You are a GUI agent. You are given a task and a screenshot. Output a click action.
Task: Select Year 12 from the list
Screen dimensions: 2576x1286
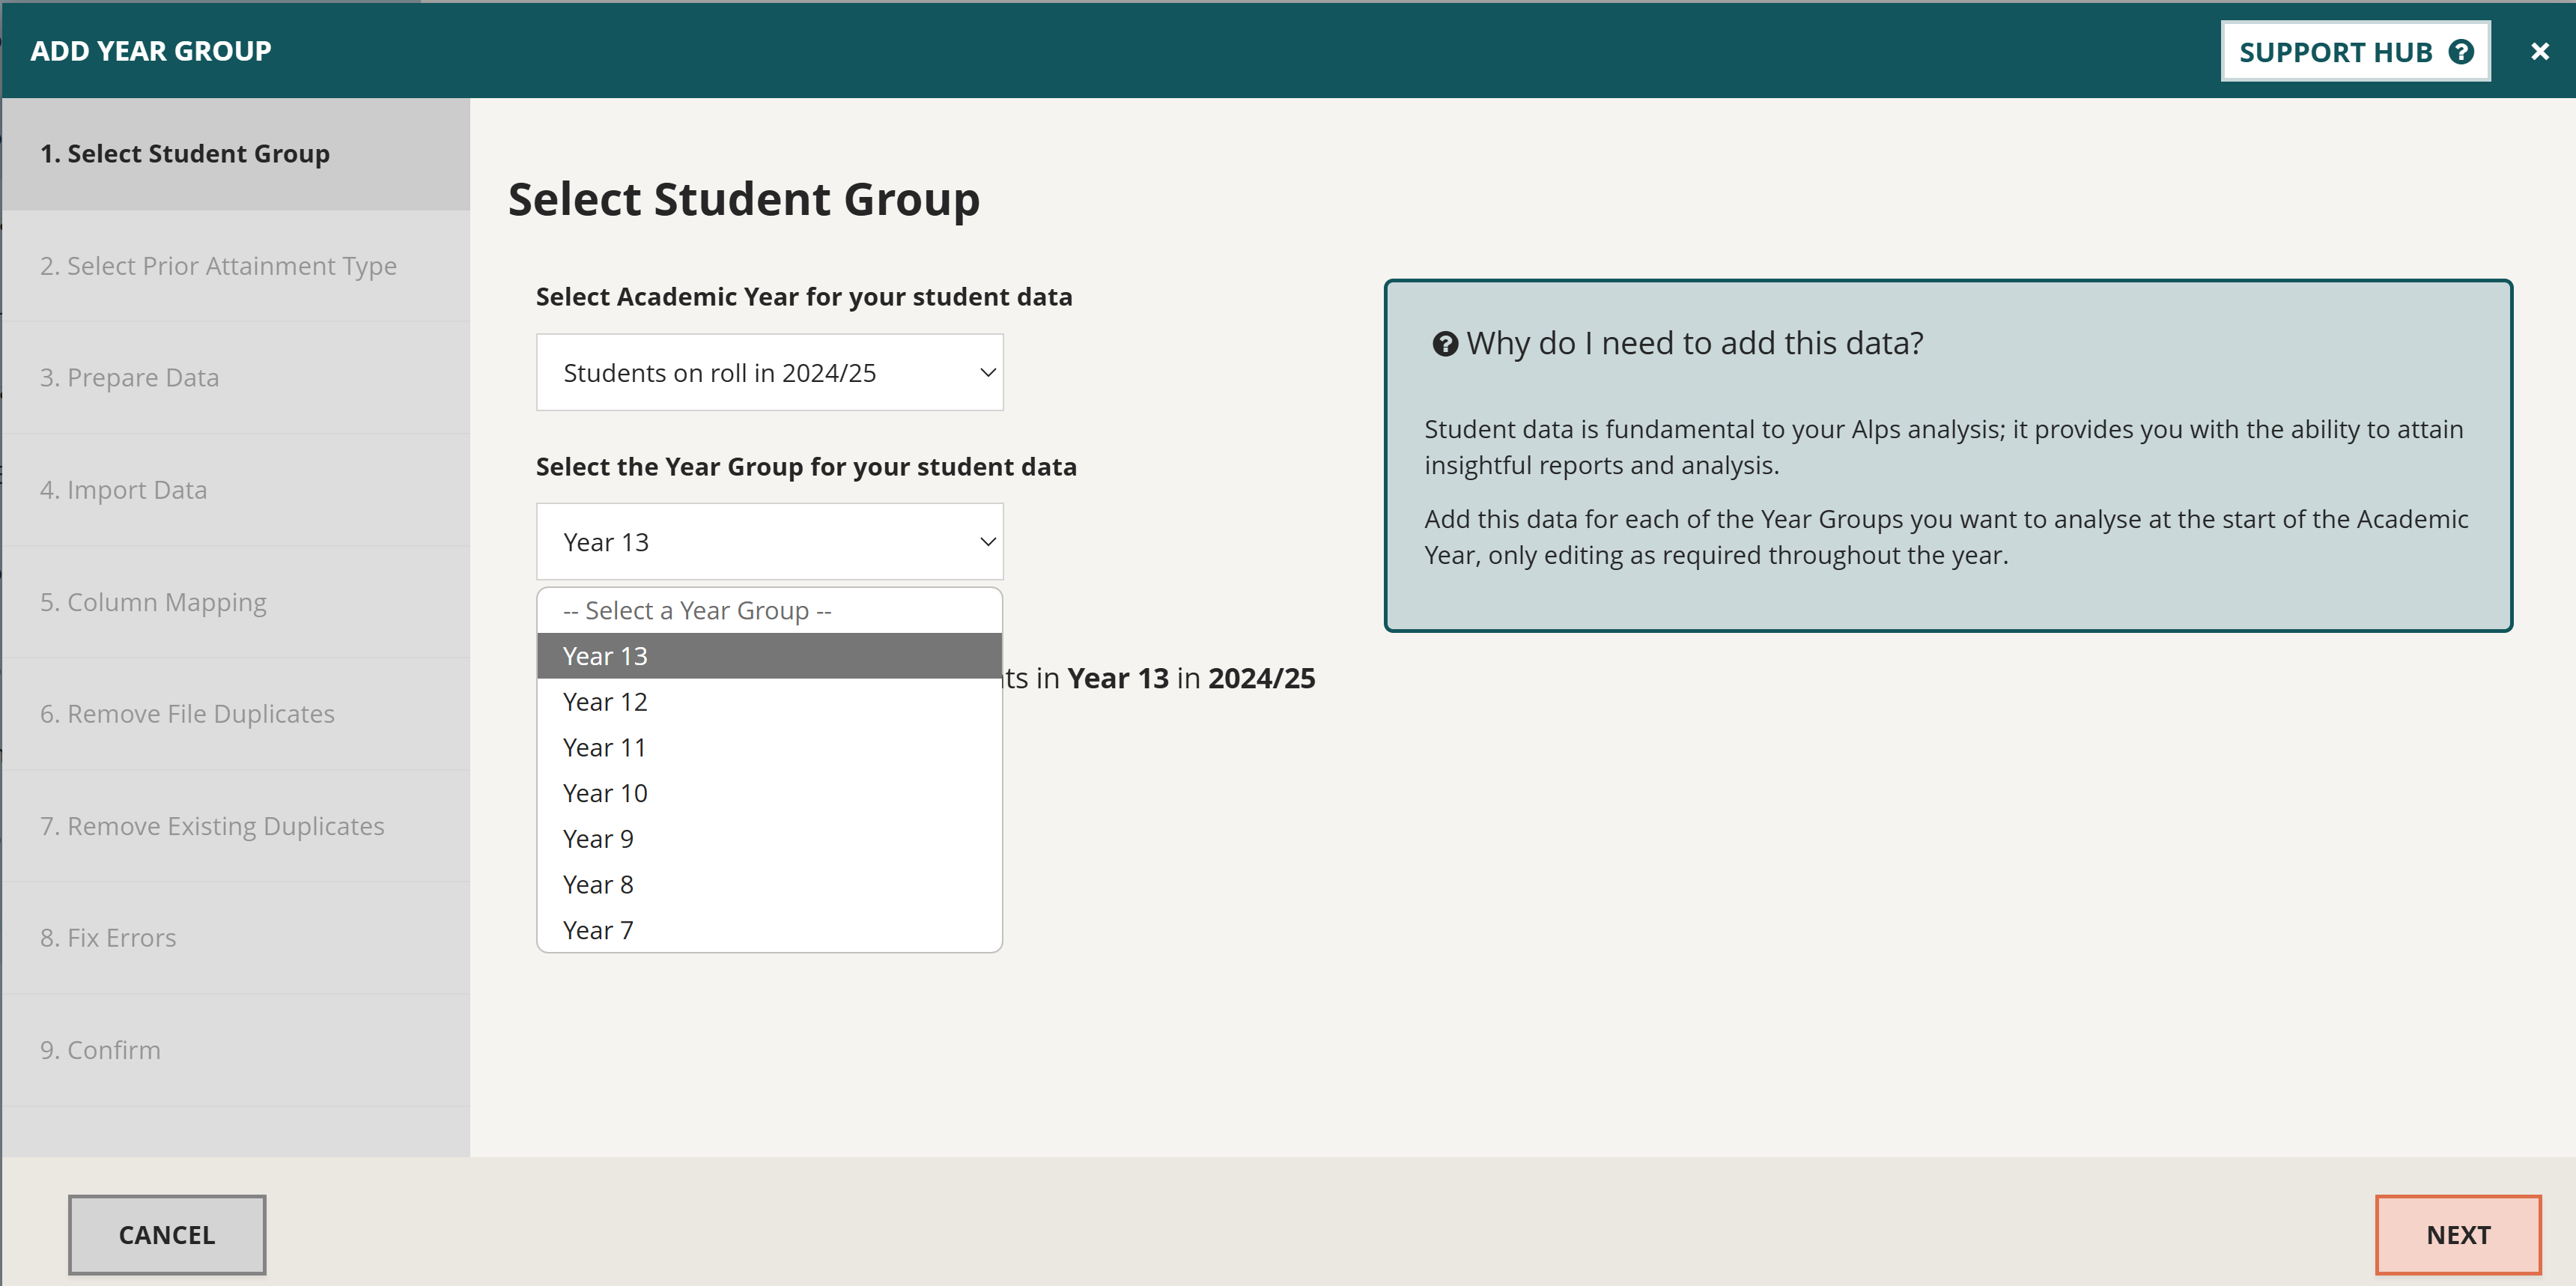[769, 702]
